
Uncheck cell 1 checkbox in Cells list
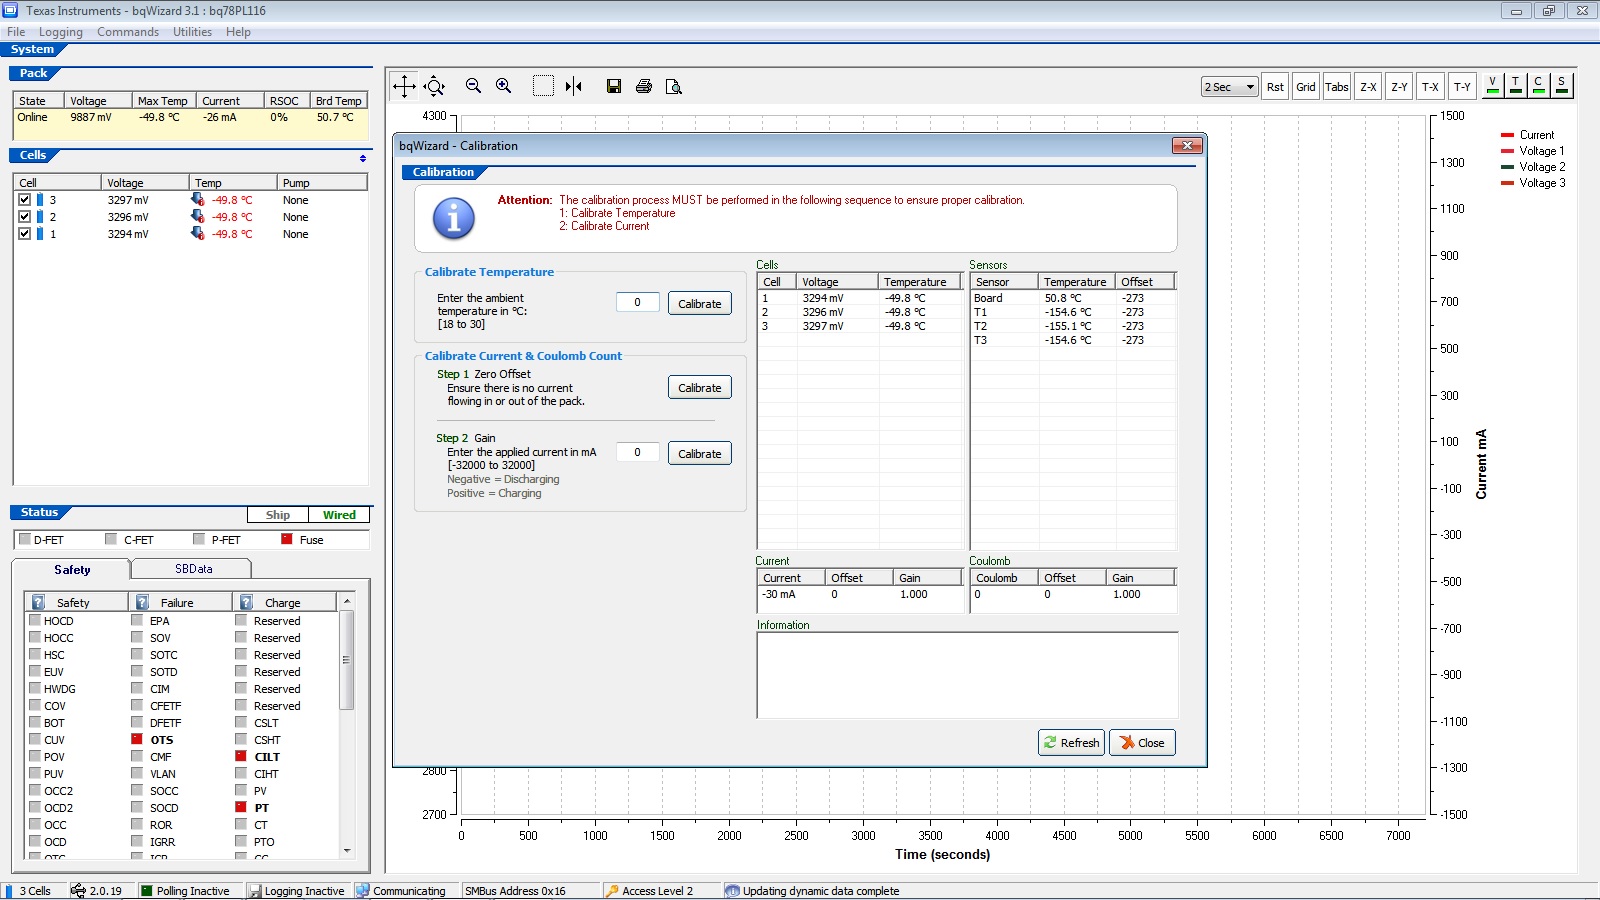pyautogui.click(x=25, y=234)
